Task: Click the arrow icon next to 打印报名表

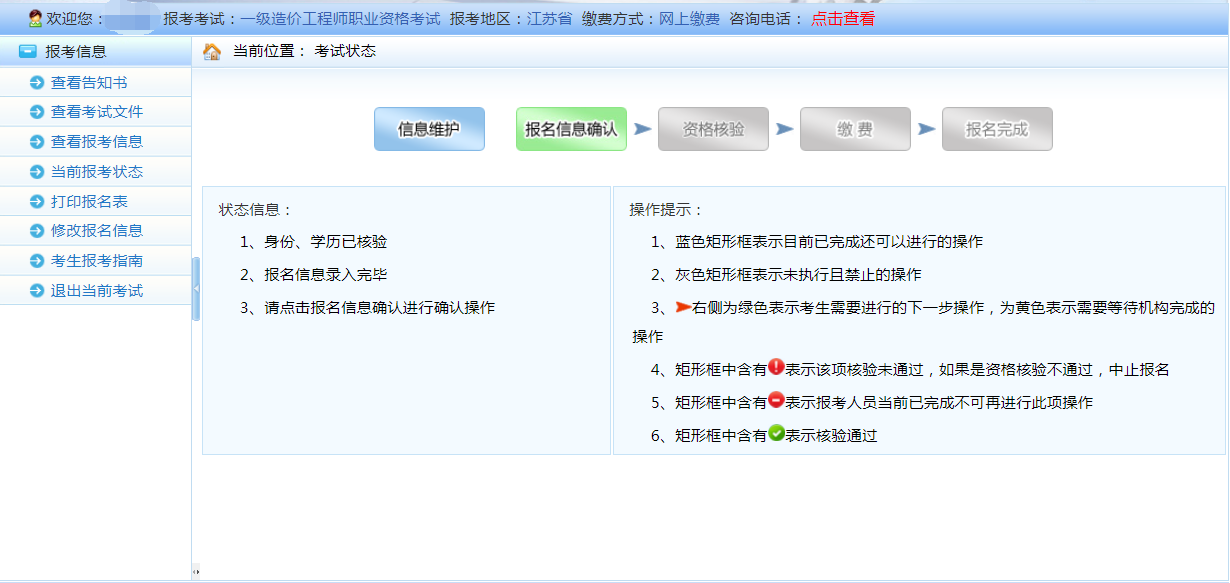Action: 37,202
